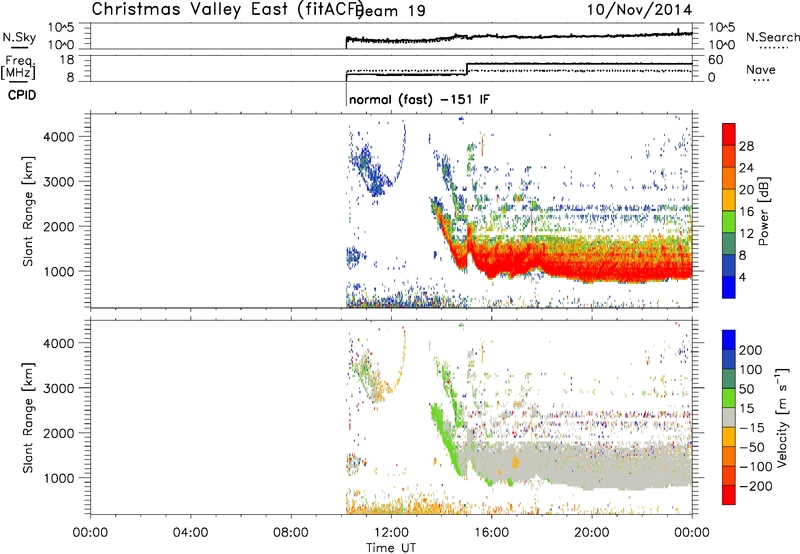The image size is (800, 554).
Task: Click the '12:00' time tick label
Action: pyautogui.click(x=391, y=532)
